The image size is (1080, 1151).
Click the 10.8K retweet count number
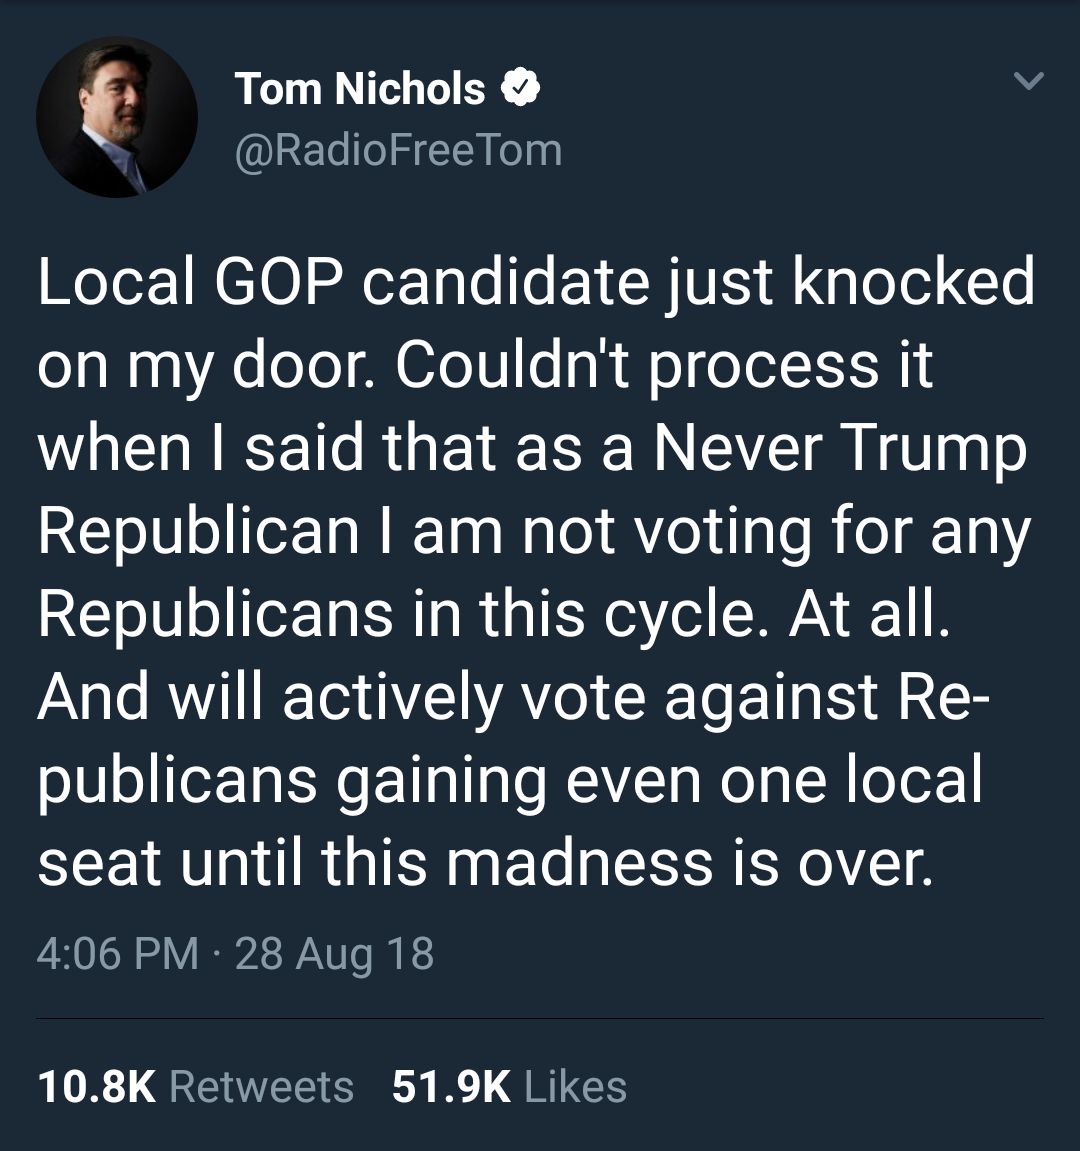(x=97, y=1087)
